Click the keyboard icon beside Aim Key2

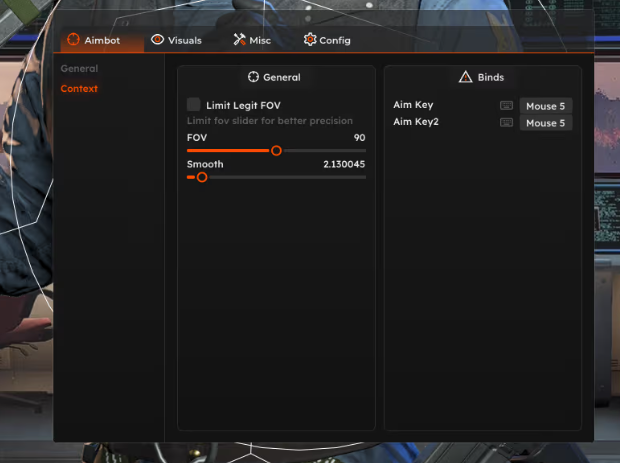(x=506, y=122)
